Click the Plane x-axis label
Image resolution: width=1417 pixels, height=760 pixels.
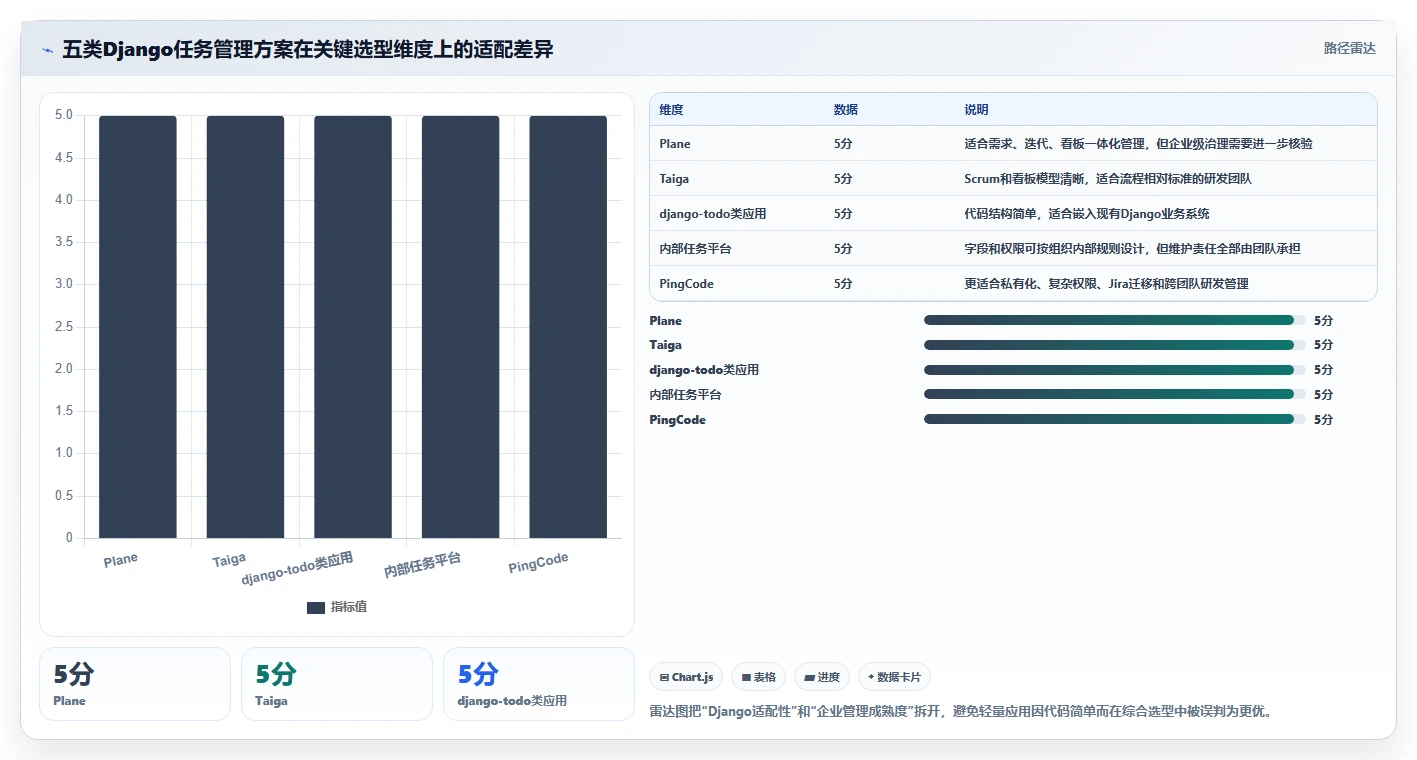(x=121, y=560)
